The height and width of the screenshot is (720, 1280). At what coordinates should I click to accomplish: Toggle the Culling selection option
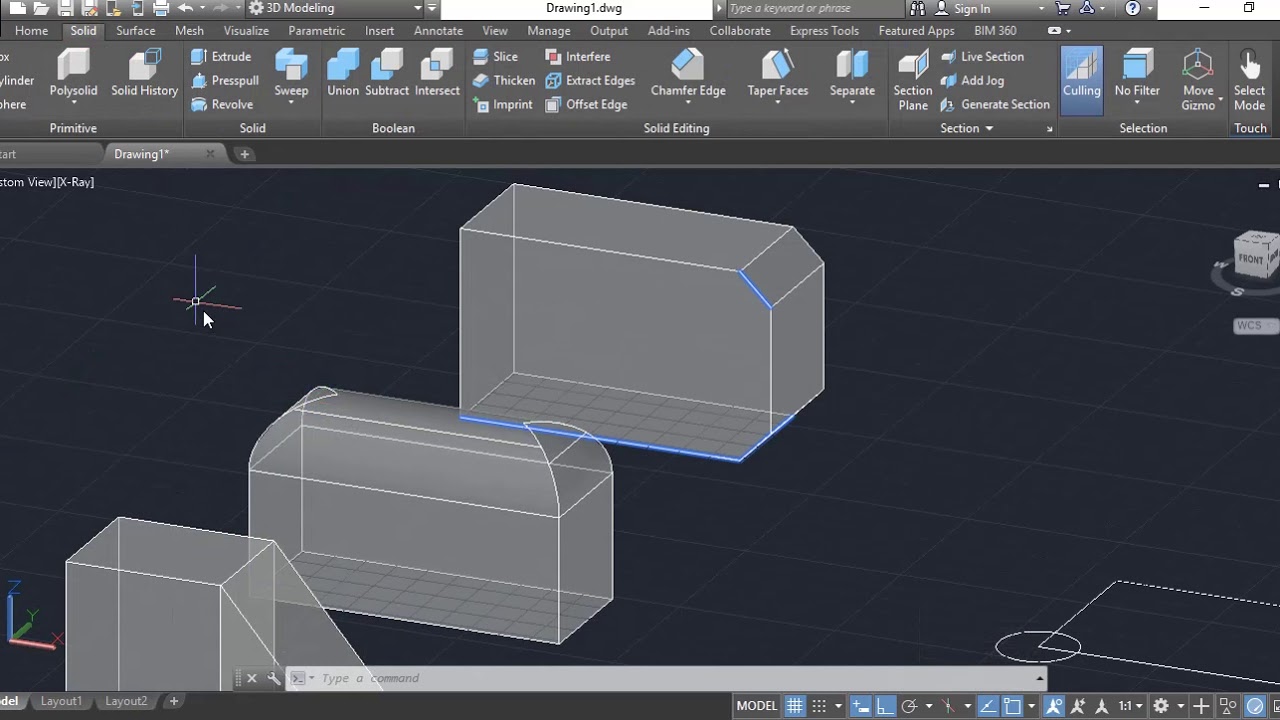coord(1081,79)
